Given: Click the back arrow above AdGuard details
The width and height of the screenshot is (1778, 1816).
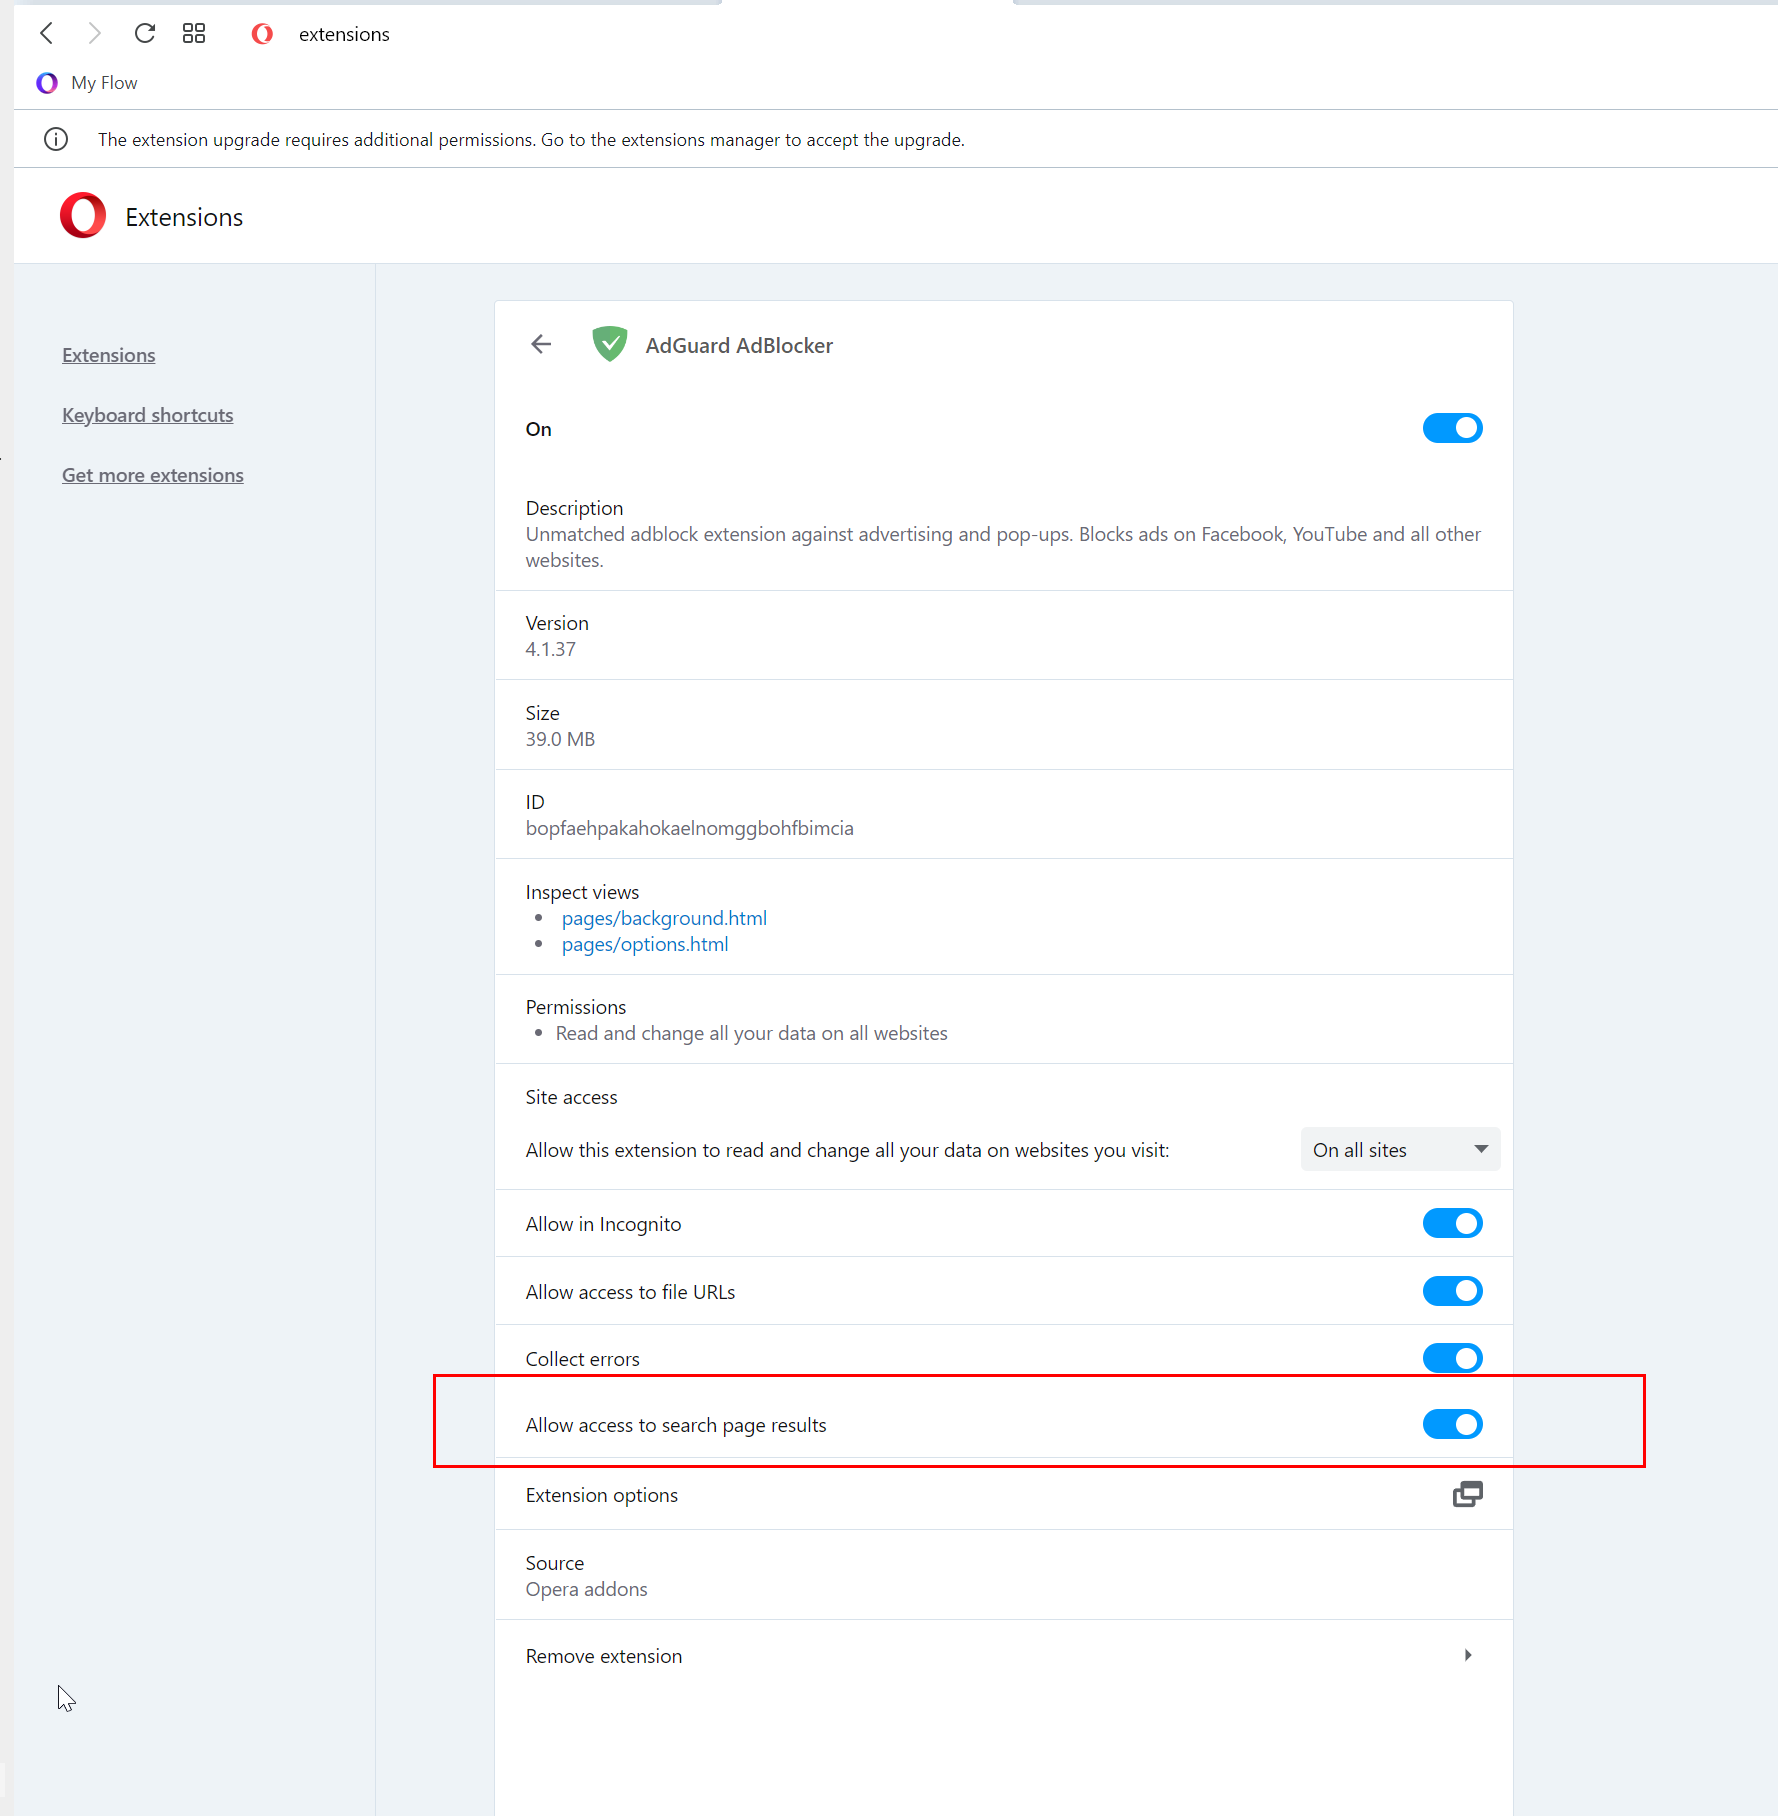Looking at the screenshot, I should pyautogui.click(x=540, y=344).
